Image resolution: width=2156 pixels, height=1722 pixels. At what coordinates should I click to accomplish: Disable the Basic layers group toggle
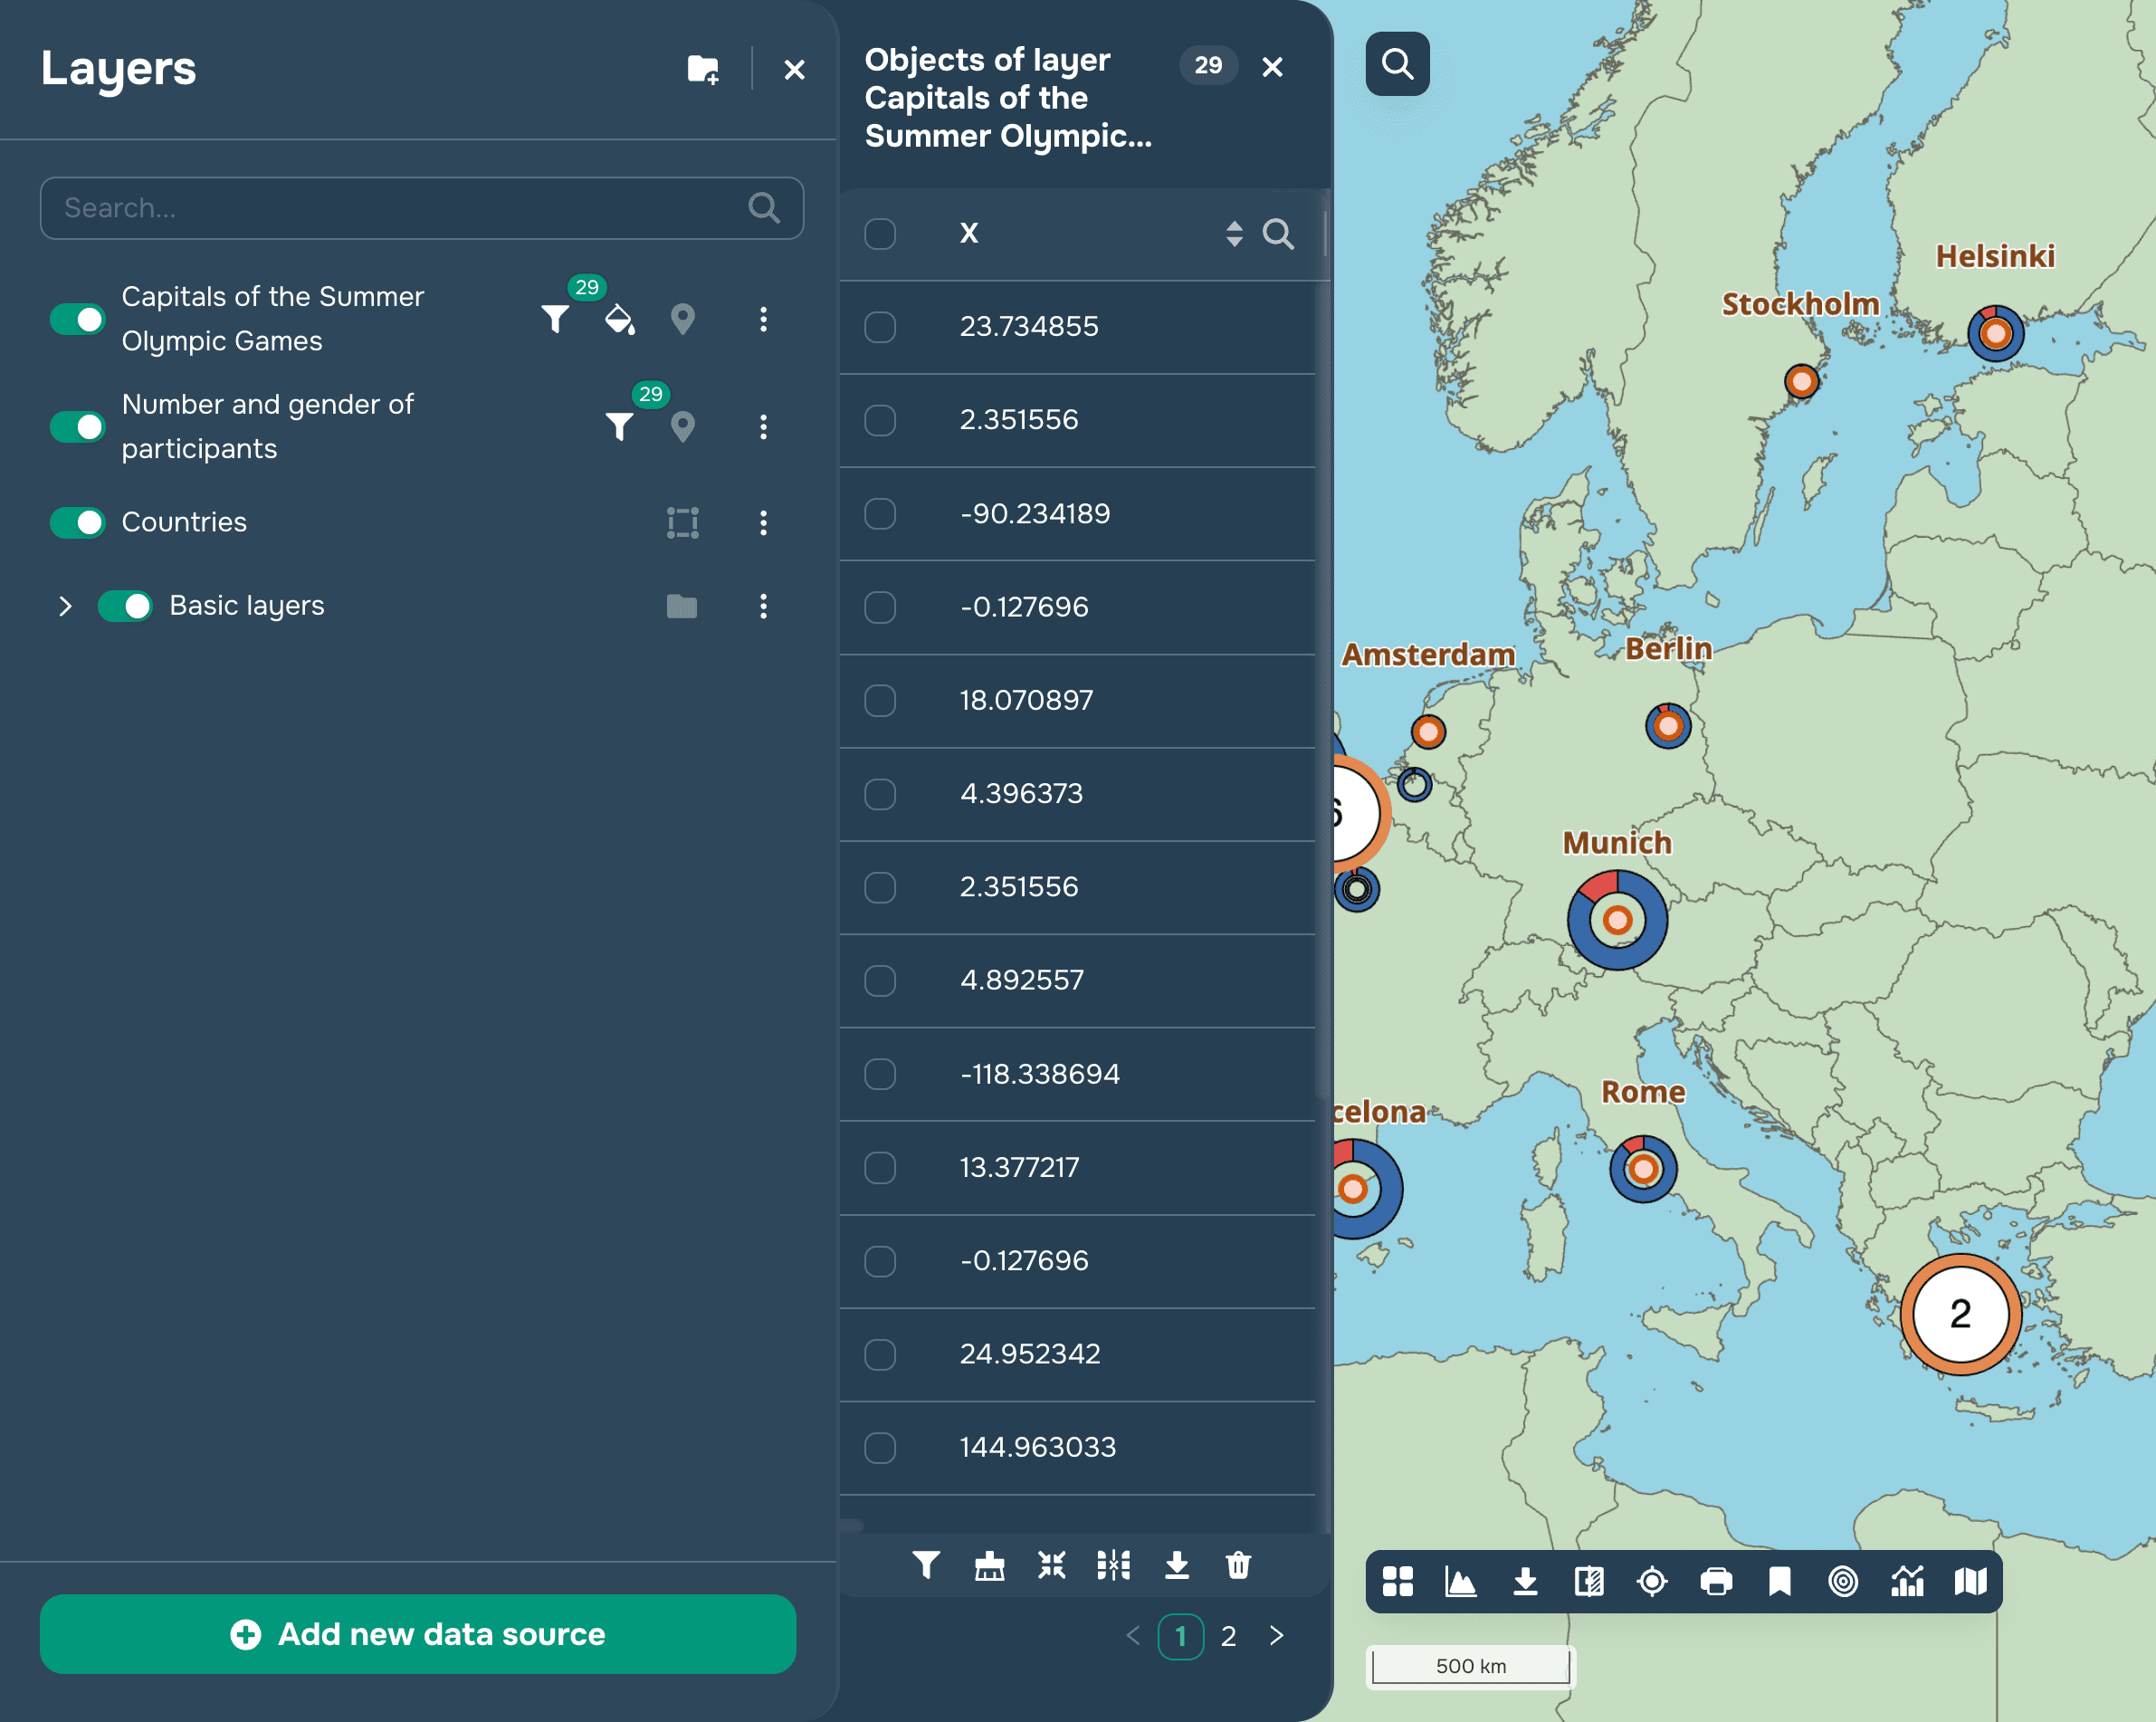125,606
